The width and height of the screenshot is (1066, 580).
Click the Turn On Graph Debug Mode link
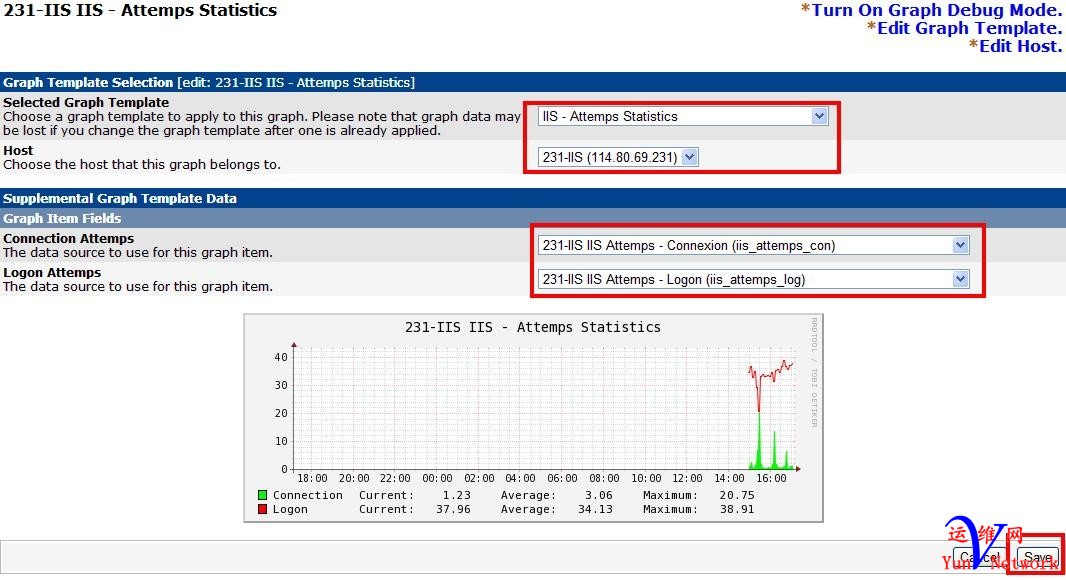936,10
